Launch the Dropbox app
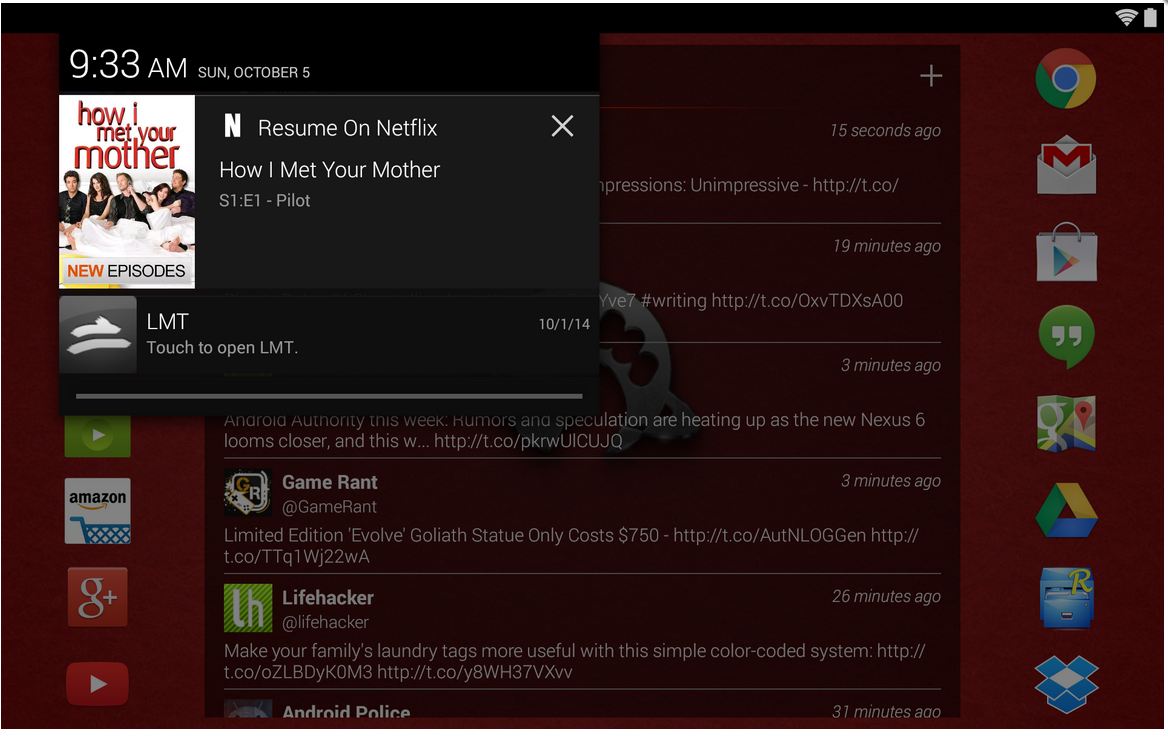This screenshot has width=1168, height=738. [x=1066, y=683]
